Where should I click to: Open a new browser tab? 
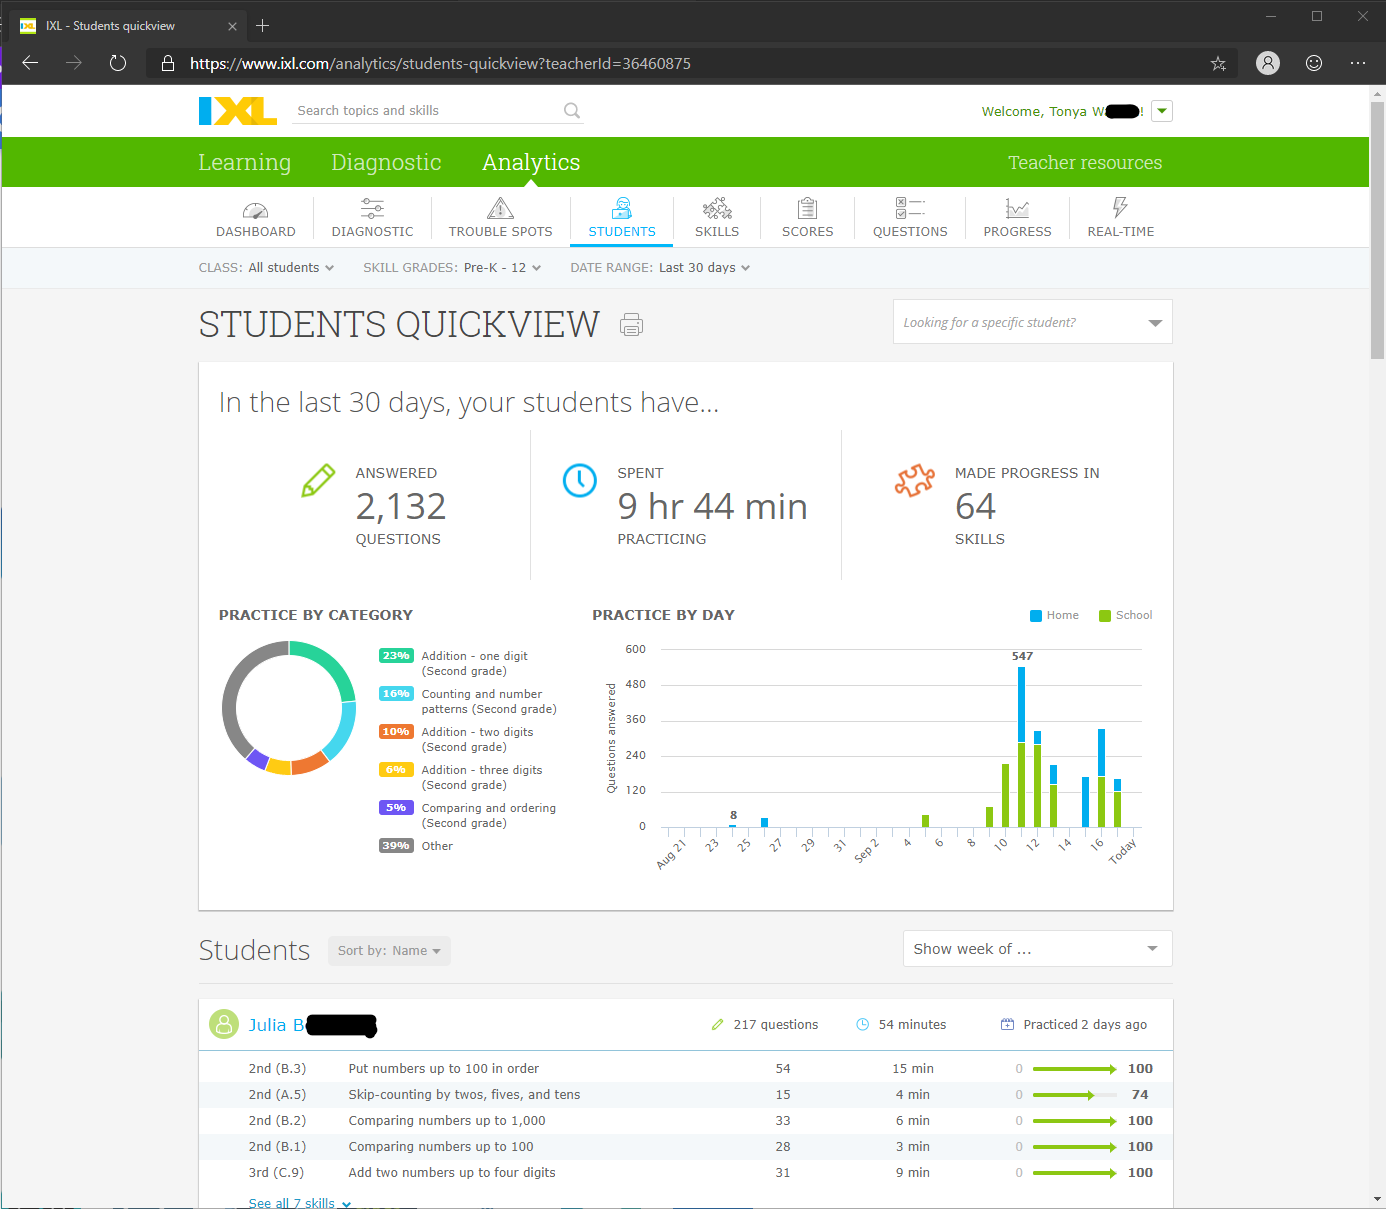[263, 26]
